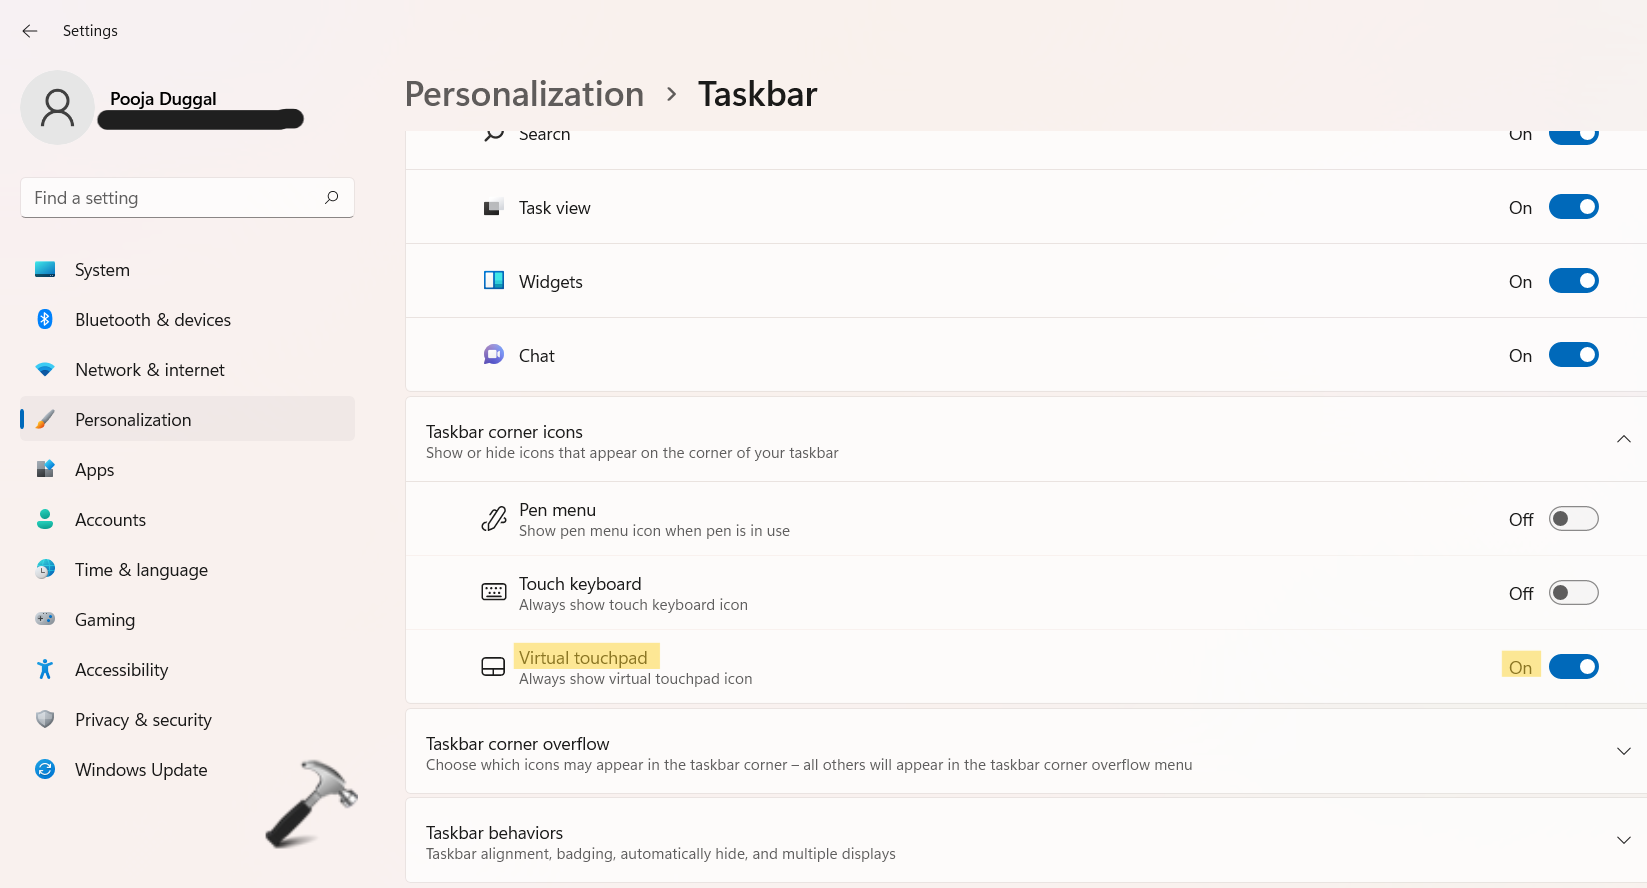Click the back arrow icon

(30, 31)
